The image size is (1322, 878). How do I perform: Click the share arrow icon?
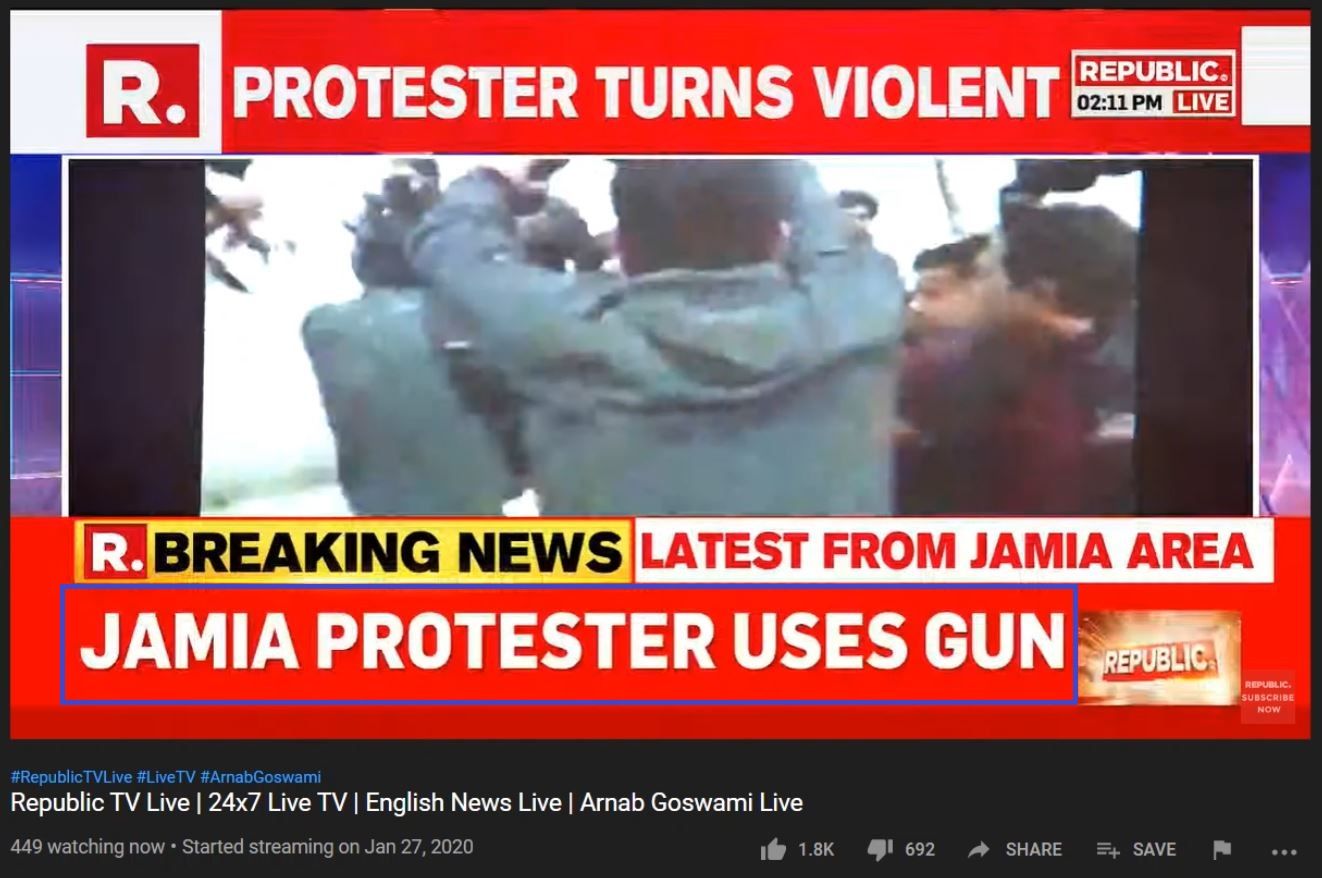[979, 849]
